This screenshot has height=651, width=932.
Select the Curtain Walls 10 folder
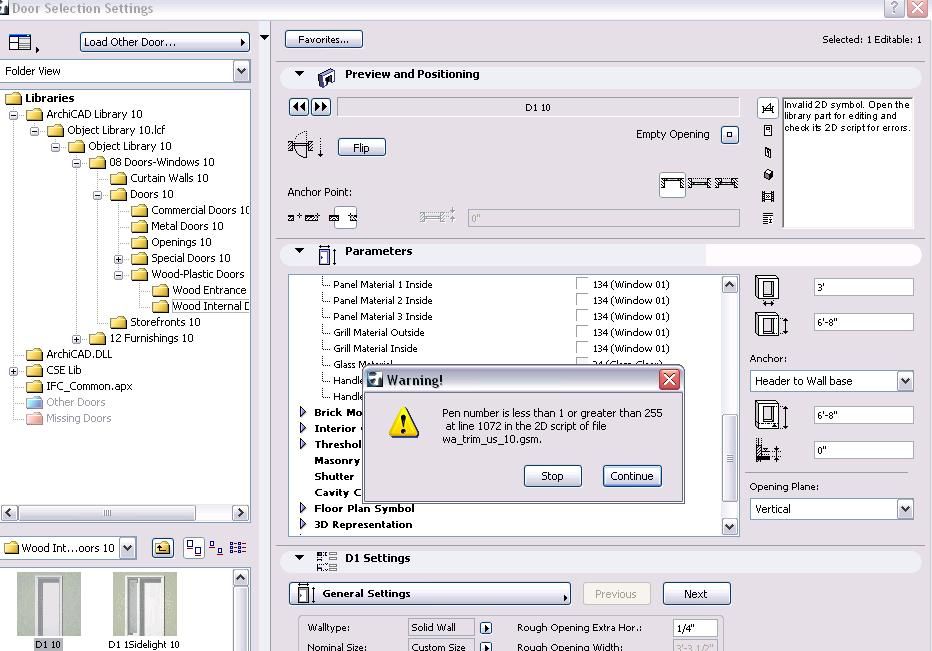169,178
